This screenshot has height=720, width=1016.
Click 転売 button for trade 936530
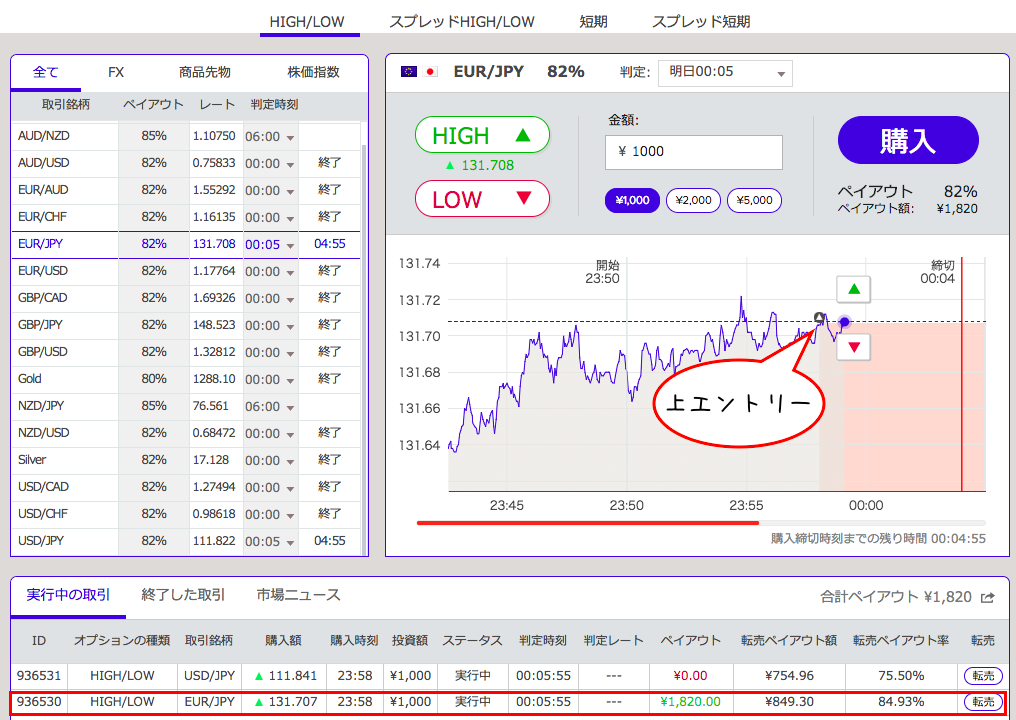click(983, 702)
